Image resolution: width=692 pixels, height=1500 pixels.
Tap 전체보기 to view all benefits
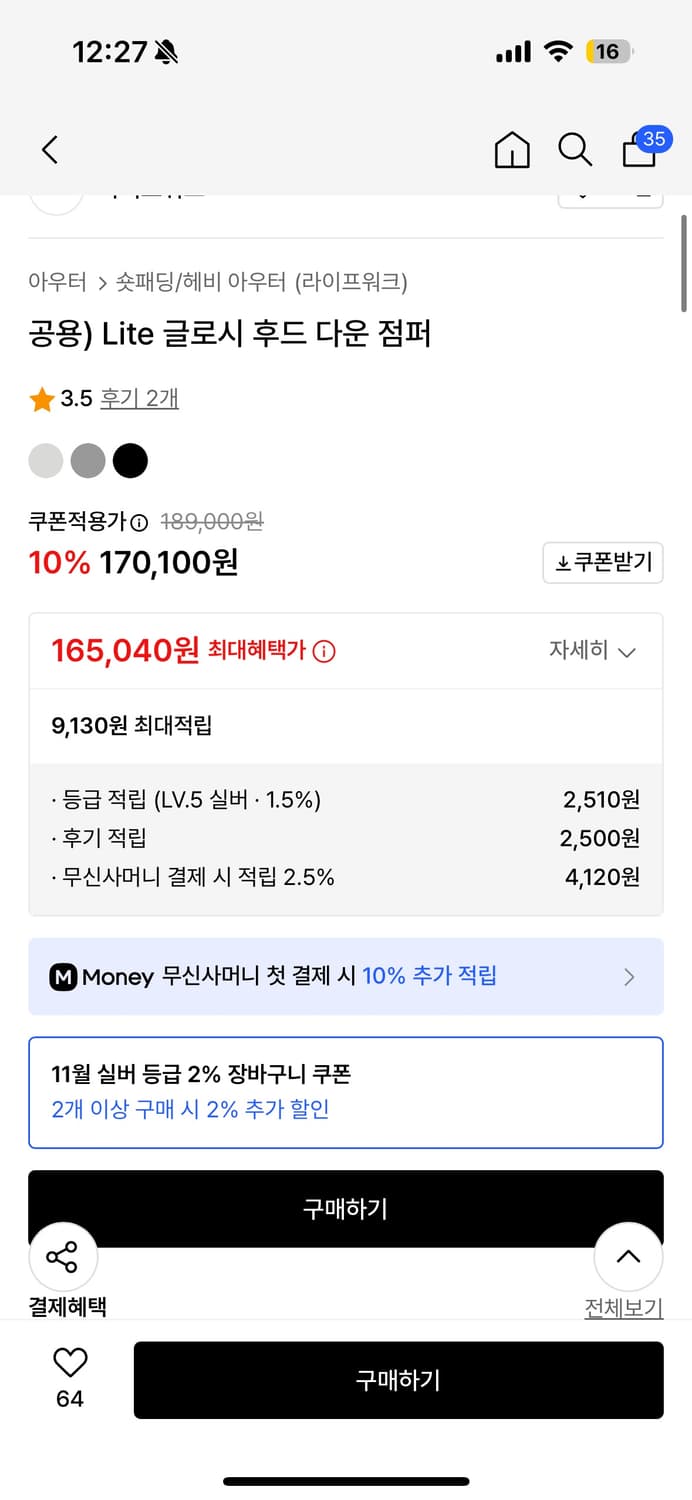[x=623, y=1306]
